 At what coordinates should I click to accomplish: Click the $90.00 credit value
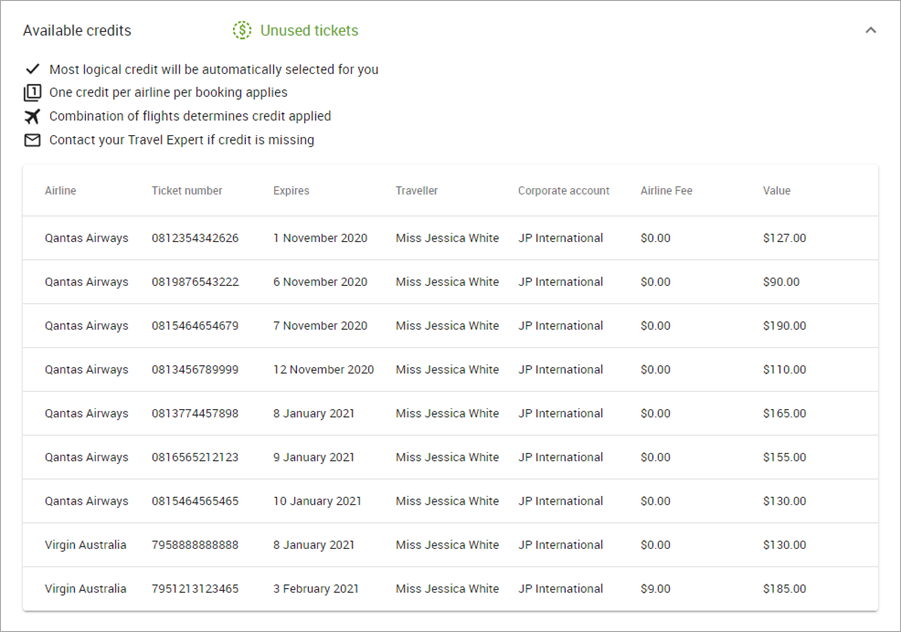pos(781,282)
